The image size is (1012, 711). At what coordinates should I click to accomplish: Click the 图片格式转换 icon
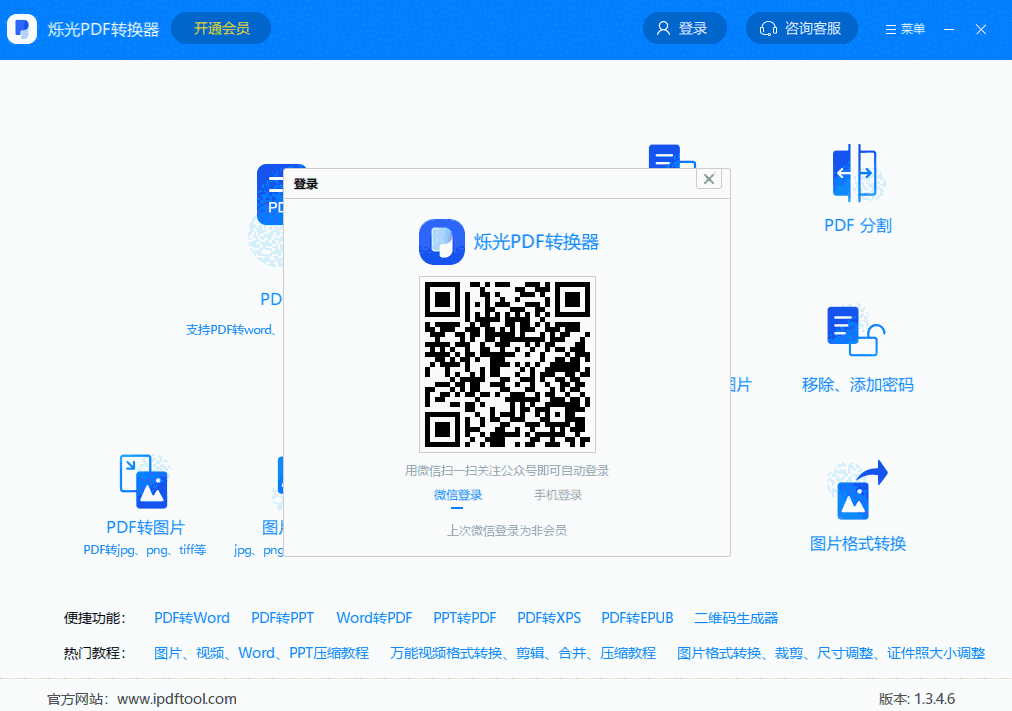pos(857,490)
